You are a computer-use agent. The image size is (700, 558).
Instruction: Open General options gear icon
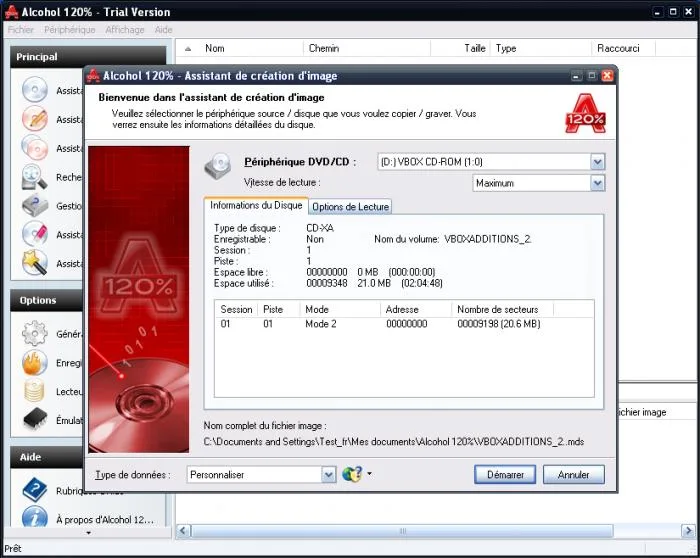pyautogui.click(x=35, y=333)
